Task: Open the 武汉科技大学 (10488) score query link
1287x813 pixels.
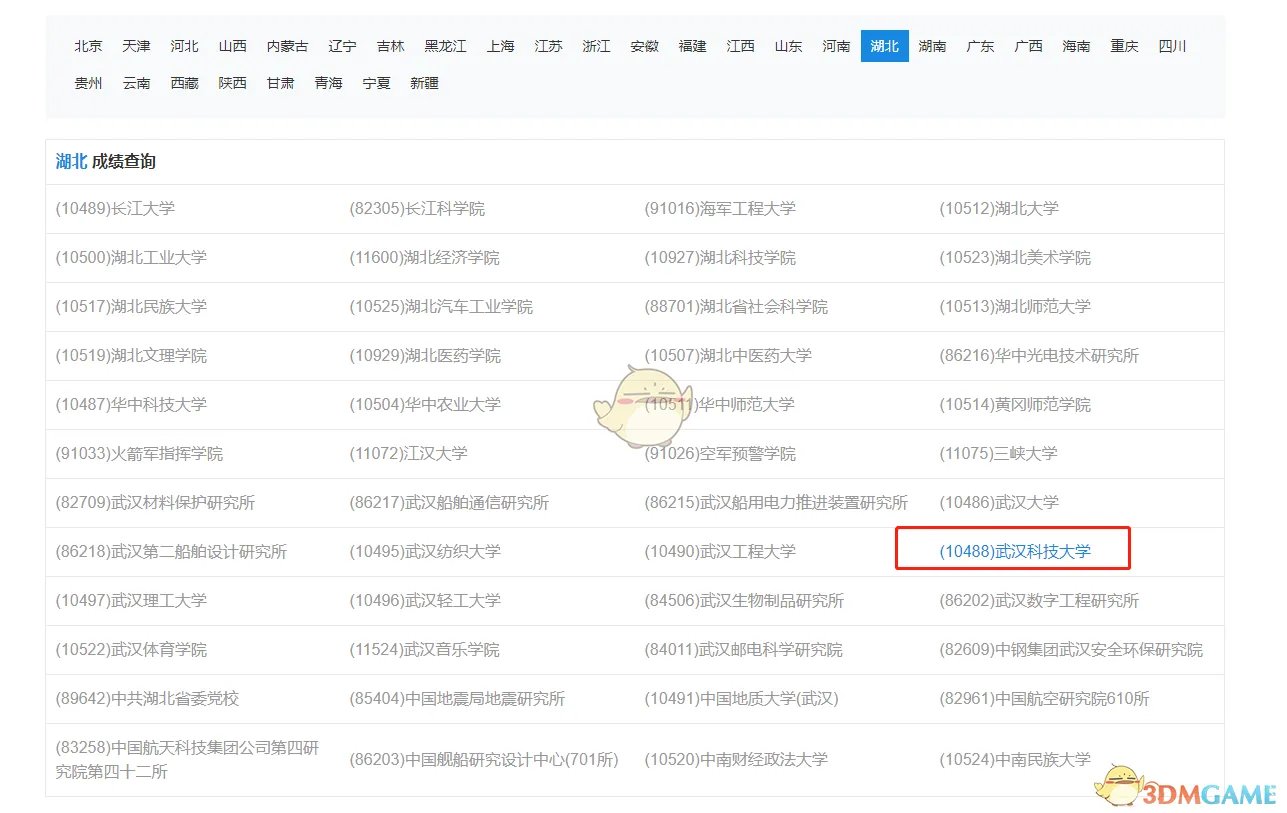Action: pyautogui.click(x=1018, y=551)
